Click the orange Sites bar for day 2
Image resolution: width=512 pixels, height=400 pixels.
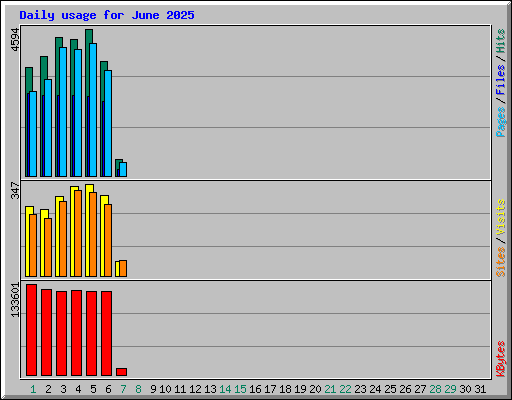[48, 247]
